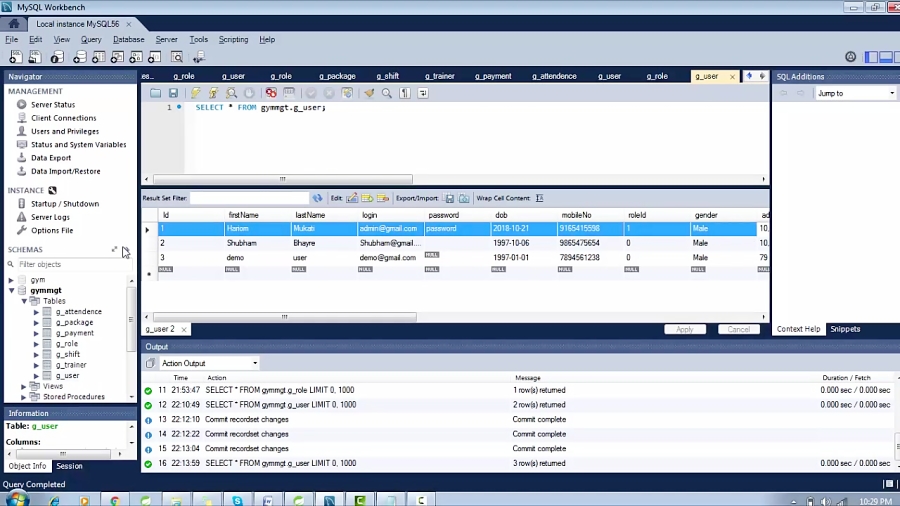Toggle Wrap Cell Content icon

pos(540,198)
